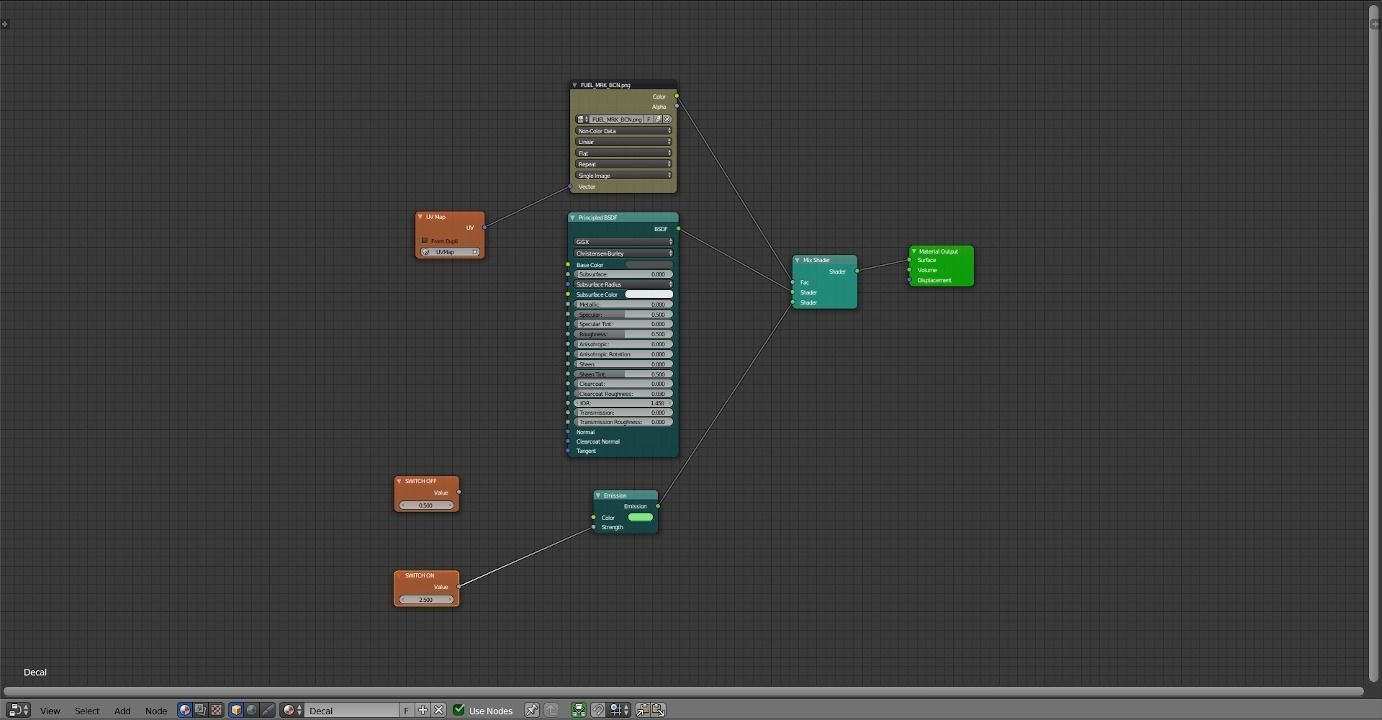The image size is (1382, 720).
Task: Open the Linear interpolation dropdown
Action: (x=623, y=142)
